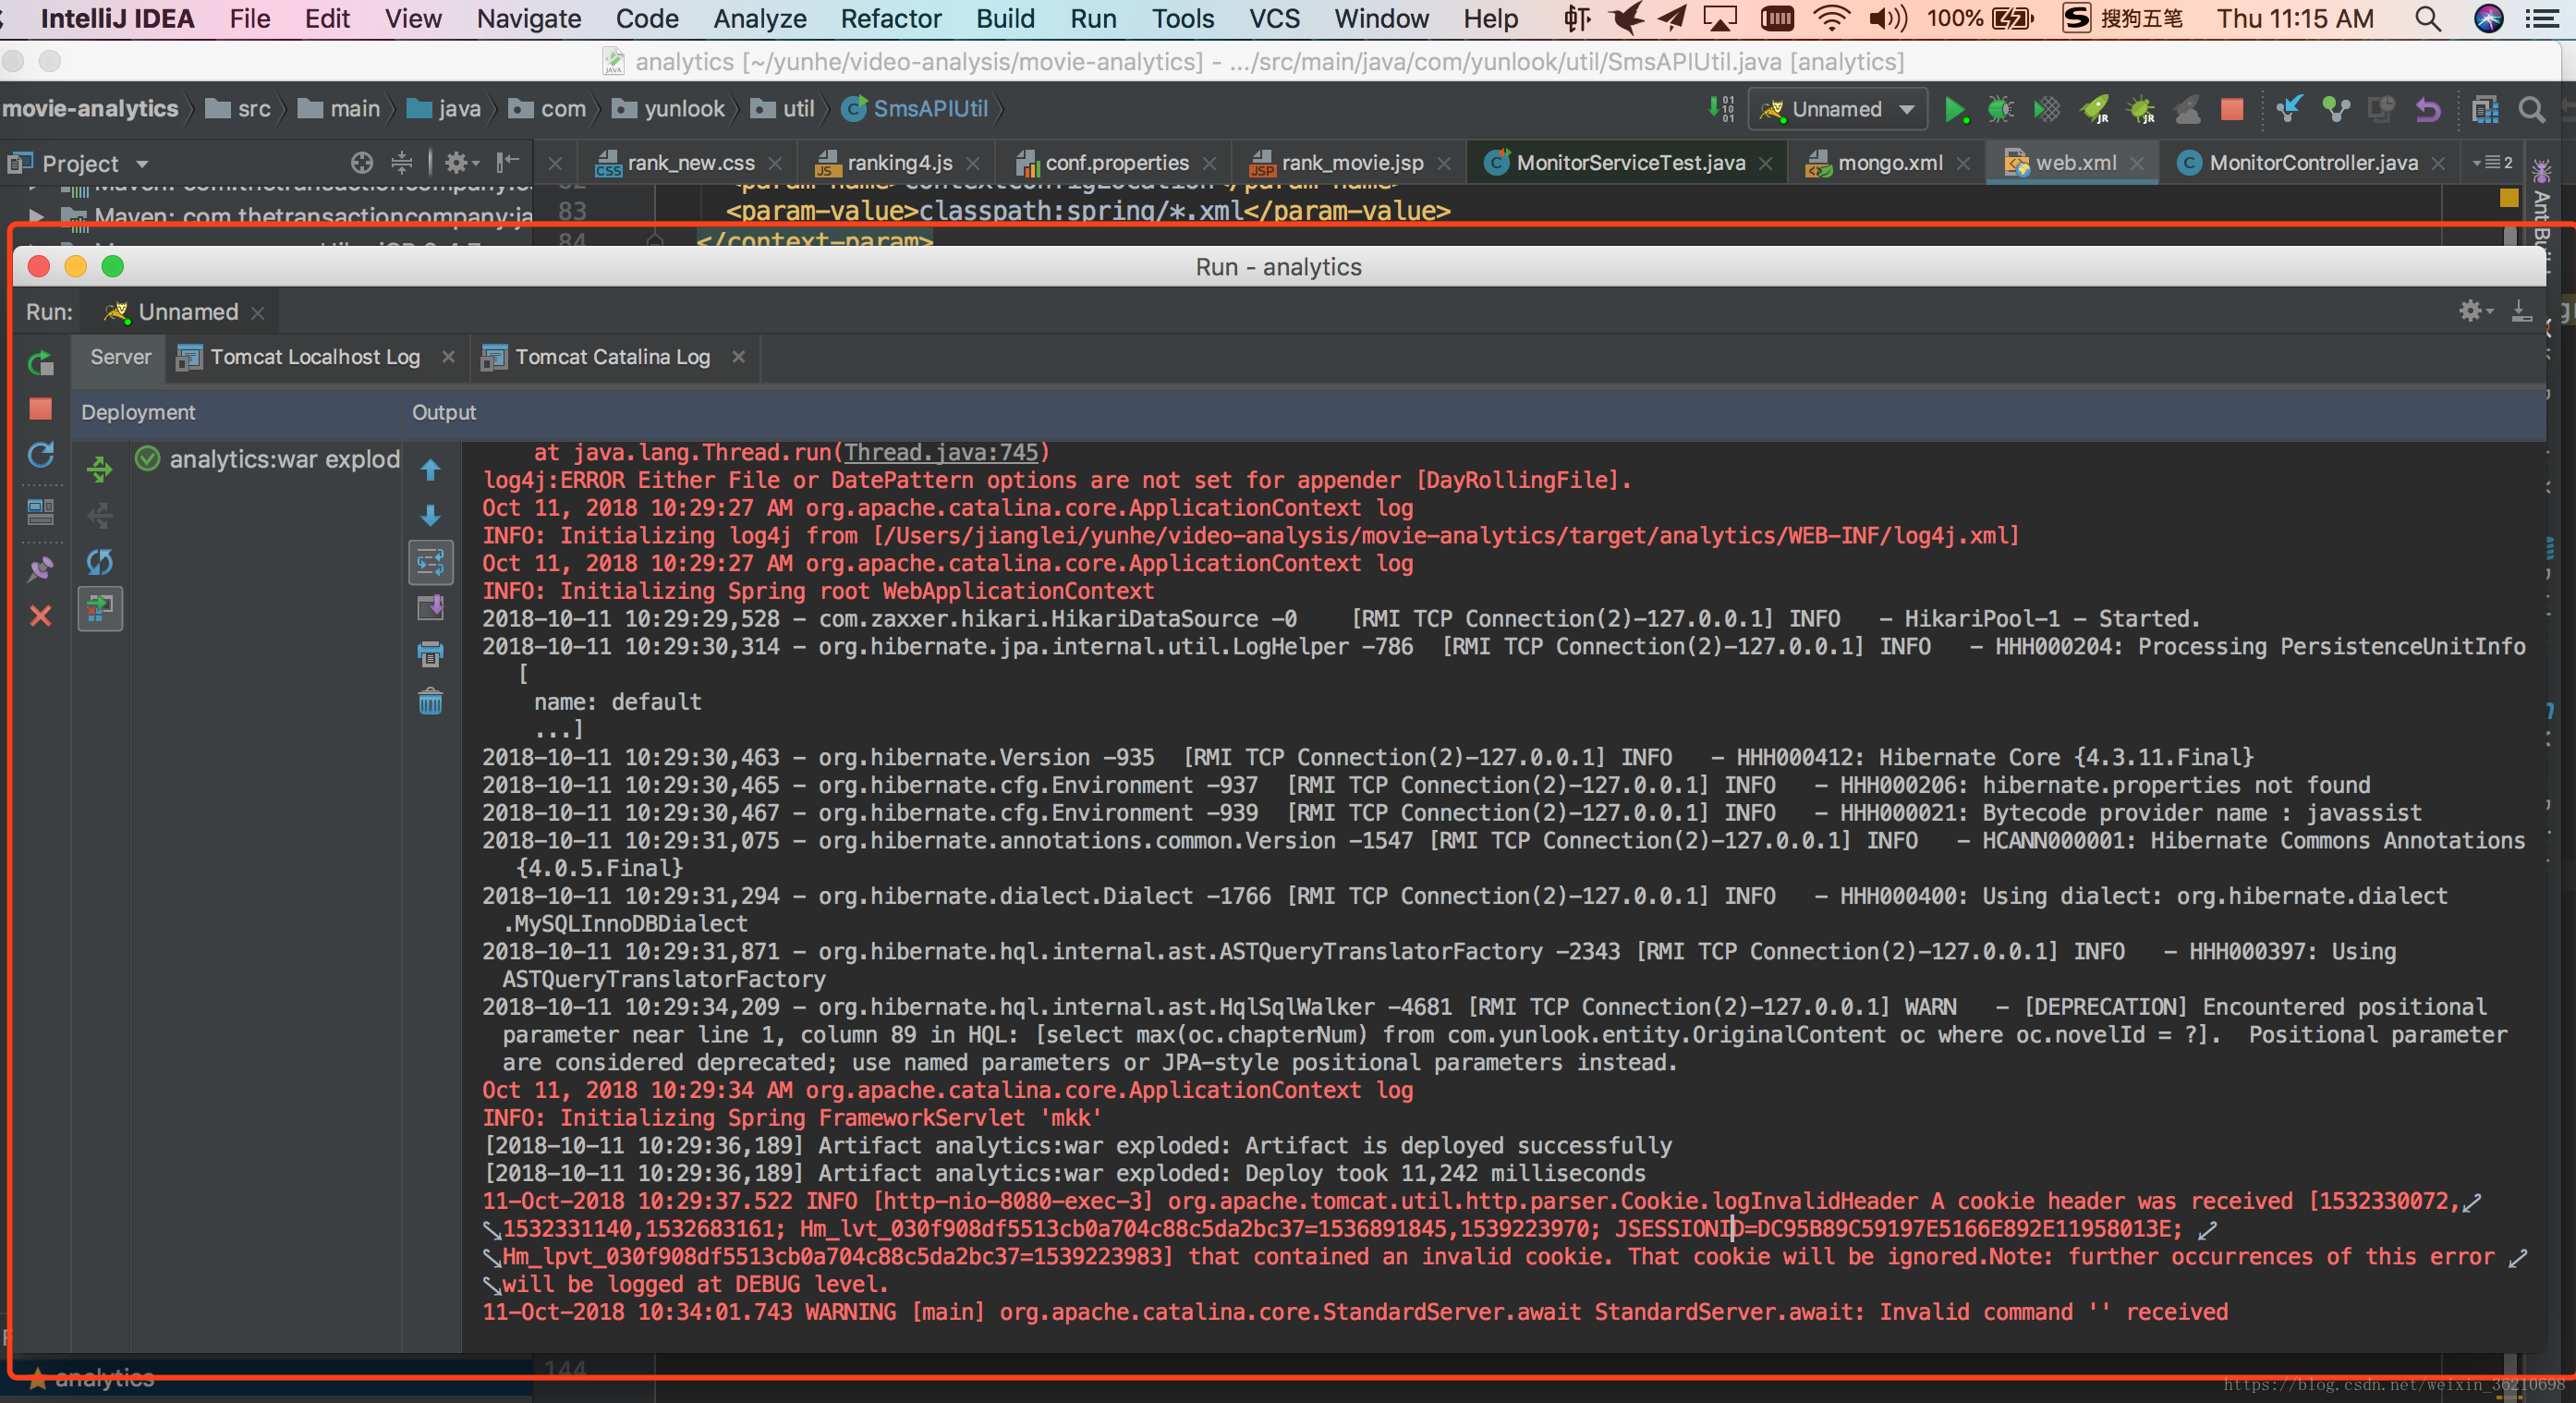Jump up the stack trace with blue arrow

(431, 469)
